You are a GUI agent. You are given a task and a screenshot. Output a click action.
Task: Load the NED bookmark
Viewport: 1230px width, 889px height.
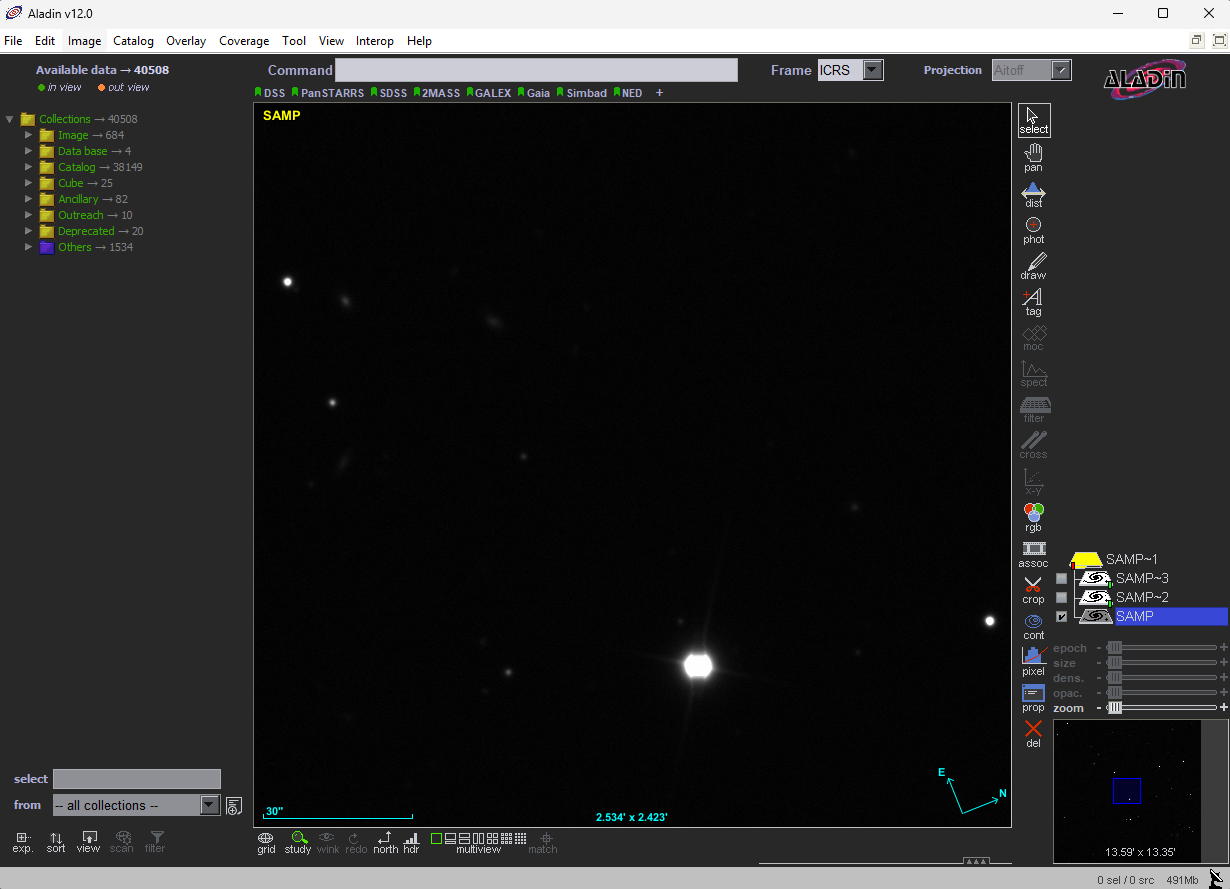point(628,93)
